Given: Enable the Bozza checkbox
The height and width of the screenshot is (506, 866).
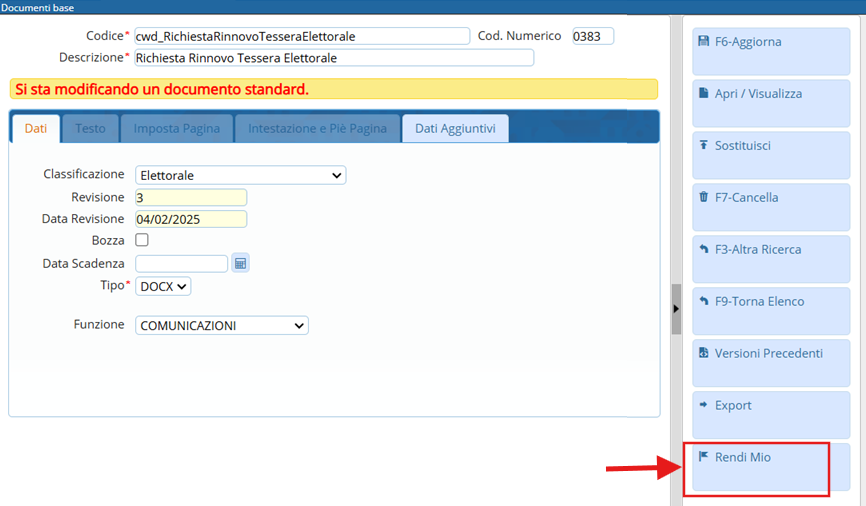Looking at the screenshot, I should point(142,240).
